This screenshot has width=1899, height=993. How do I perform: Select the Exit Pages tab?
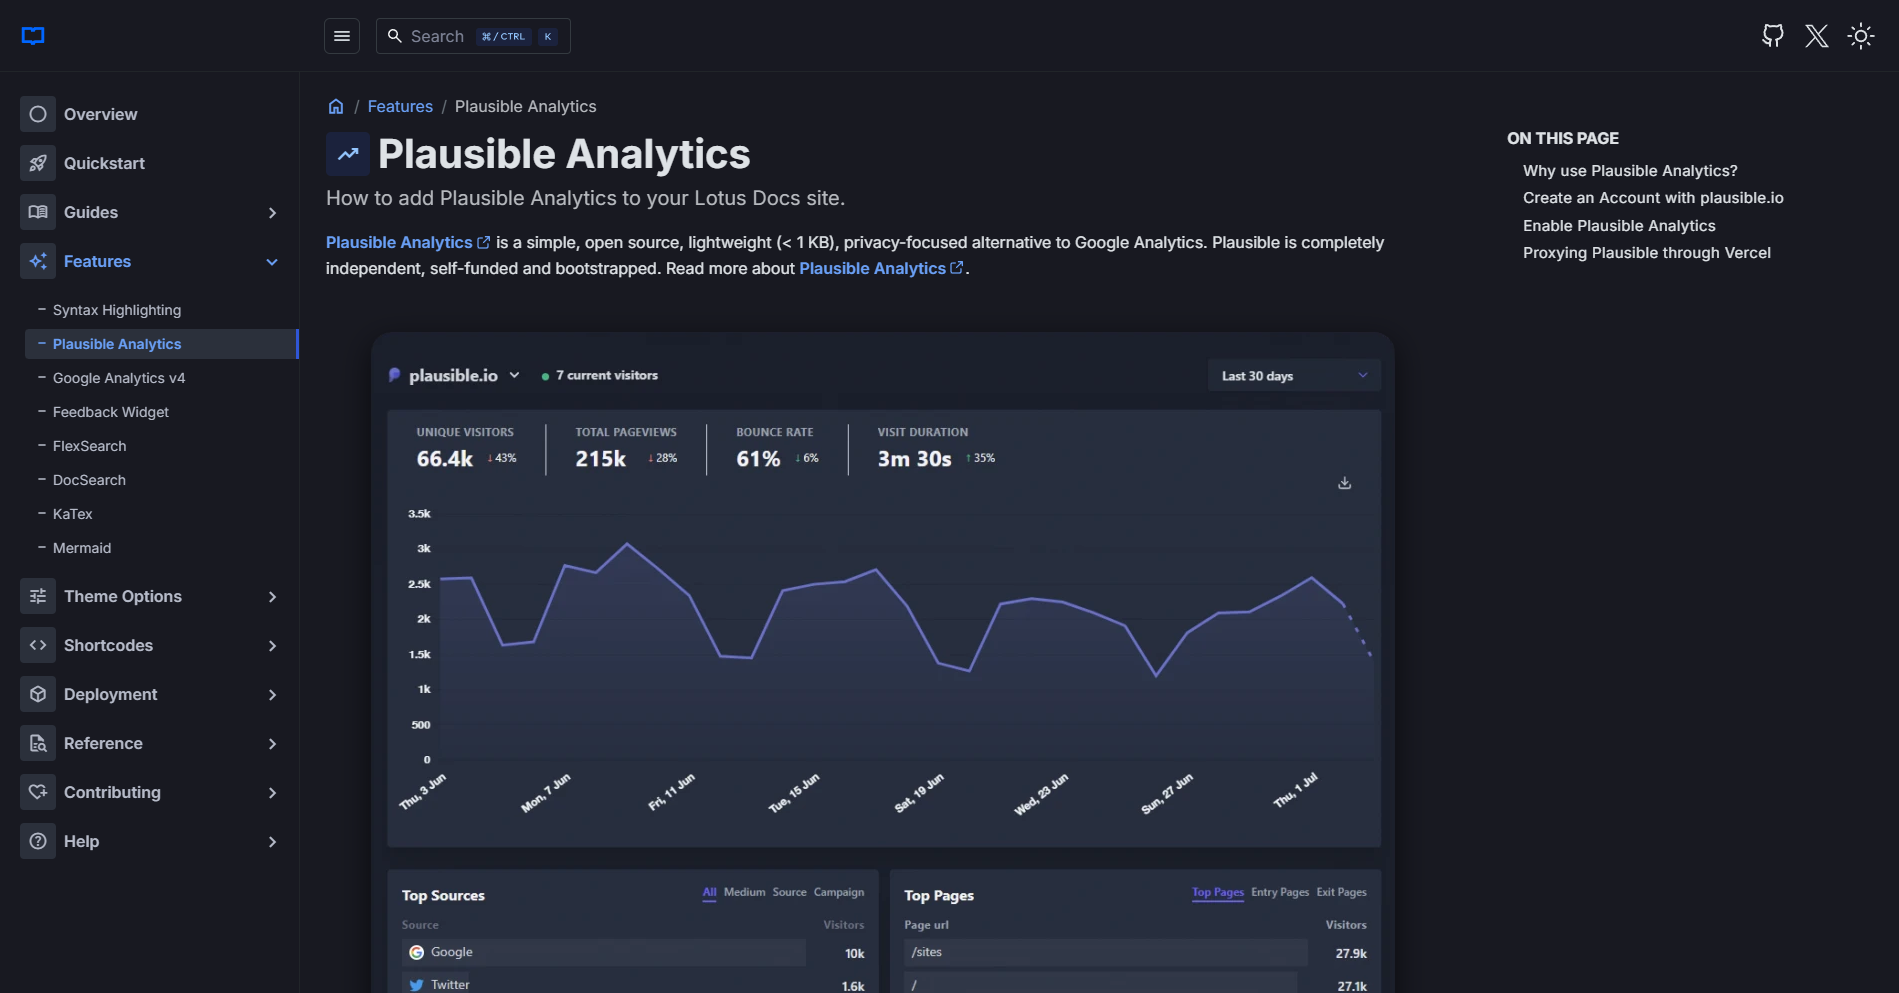coord(1341,892)
